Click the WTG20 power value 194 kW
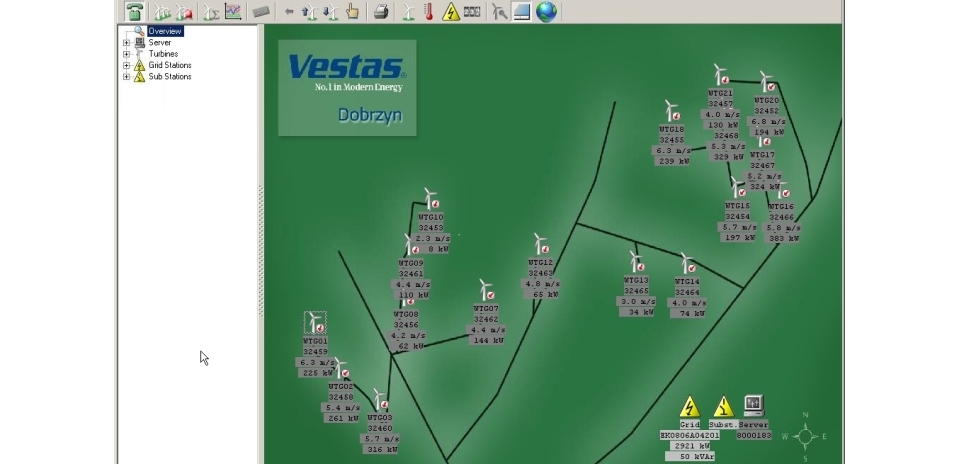The height and width of the screenshot is (464, 959). [x=766, y=132]
